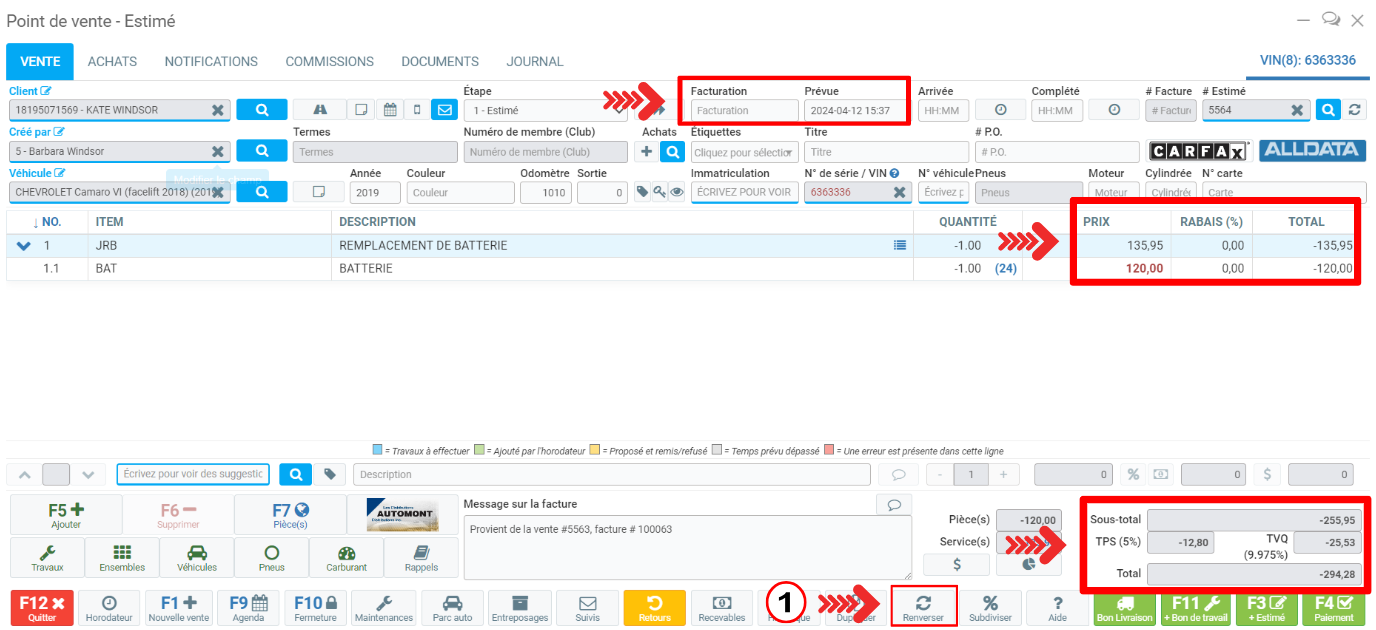1376x630 pixels.
Task: Toggle the eye icon beside vehicle Sortie
Action: 677,192
